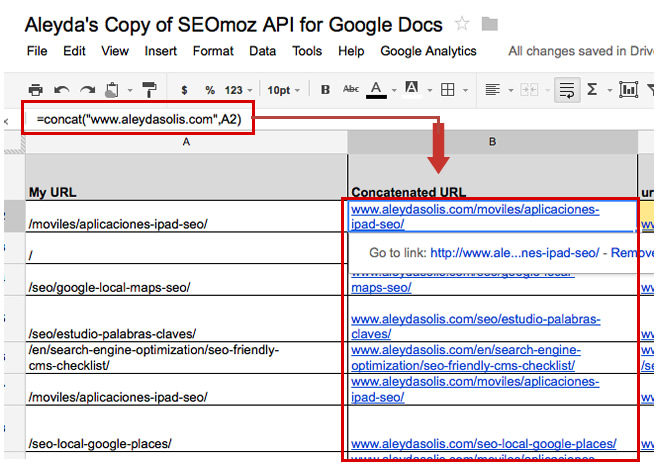The image size is (661, 464).
Task: Click the text color A icon
Action: pos(376,90)
